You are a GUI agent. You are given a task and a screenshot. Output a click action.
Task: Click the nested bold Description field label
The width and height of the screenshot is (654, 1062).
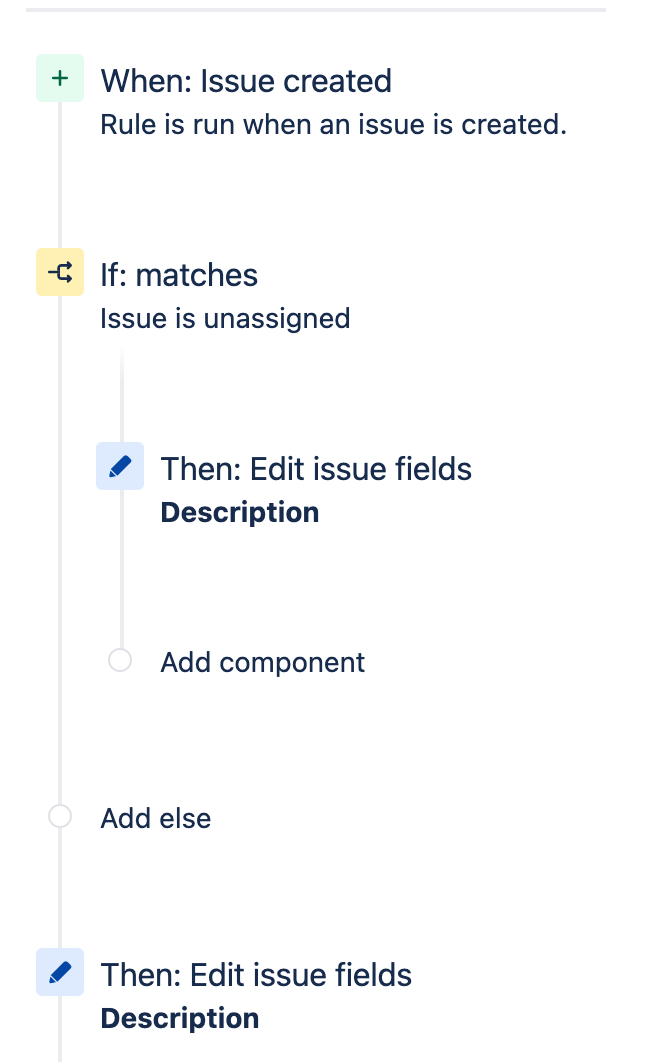pos(240,513)
